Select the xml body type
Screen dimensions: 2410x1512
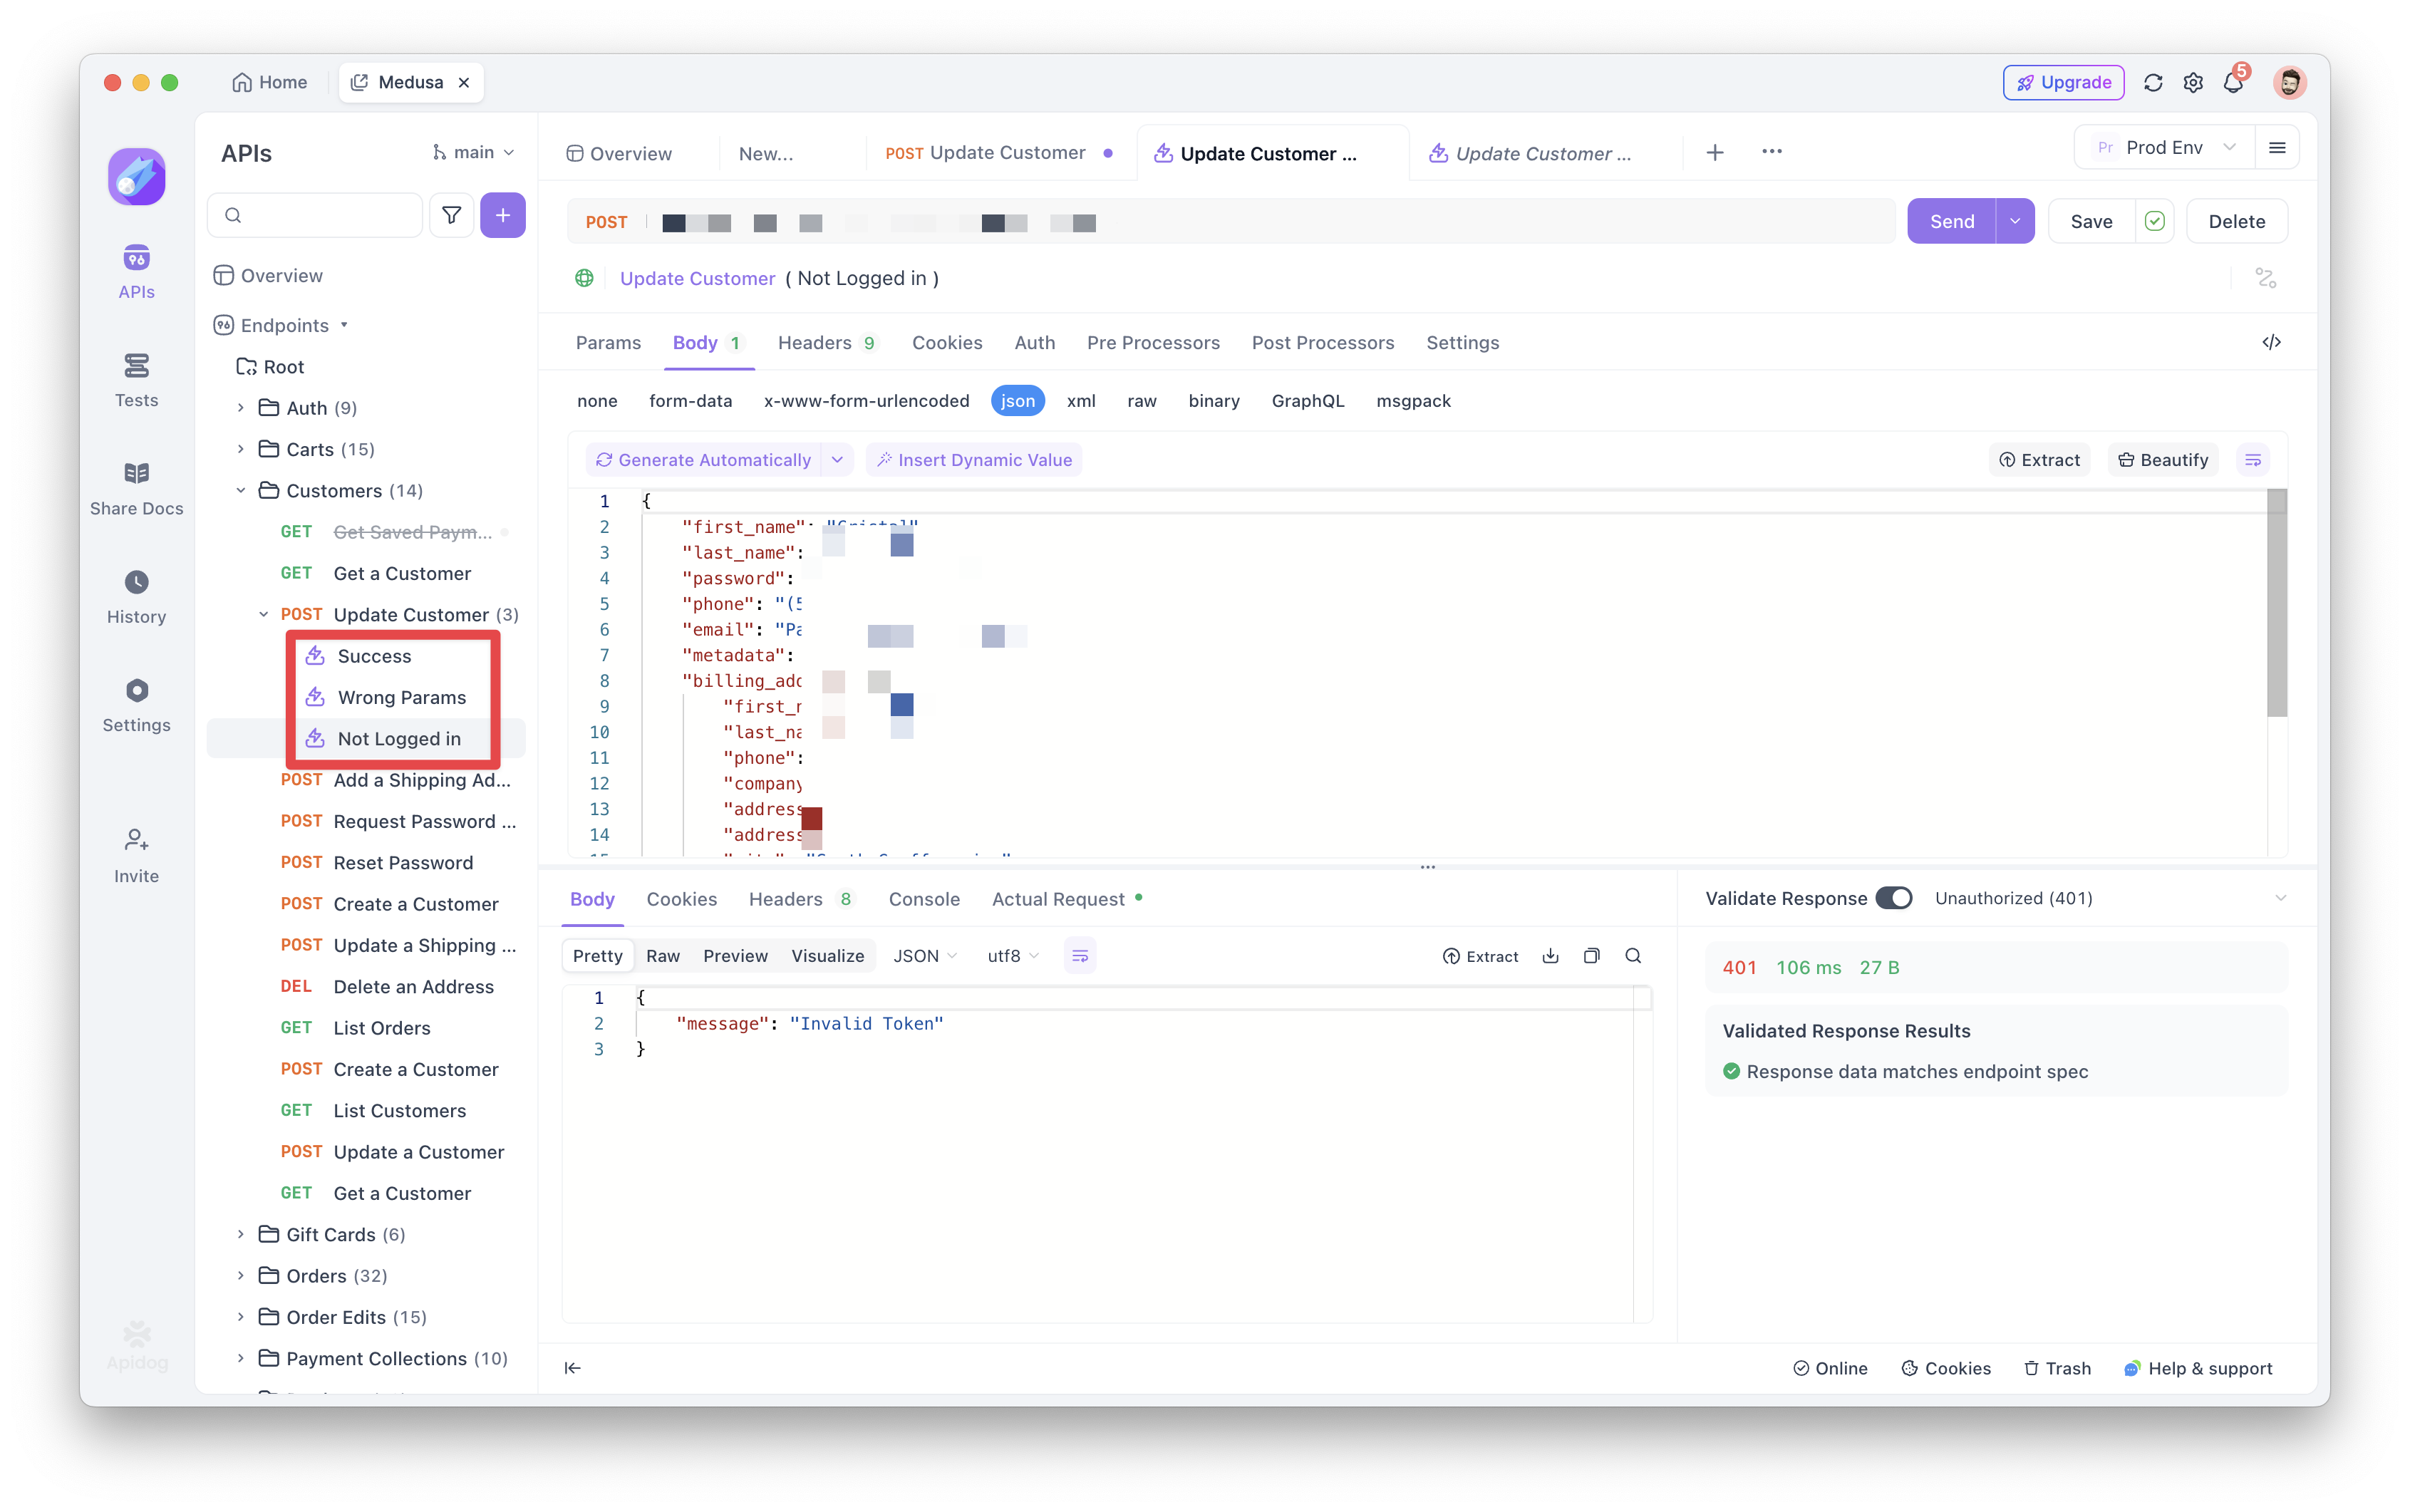(1080, 401)
